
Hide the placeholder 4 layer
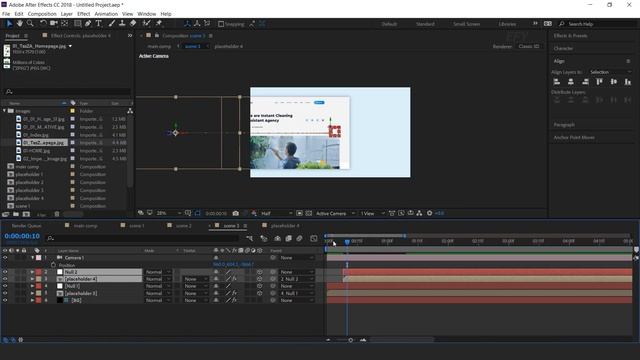(x=5, y=279)
